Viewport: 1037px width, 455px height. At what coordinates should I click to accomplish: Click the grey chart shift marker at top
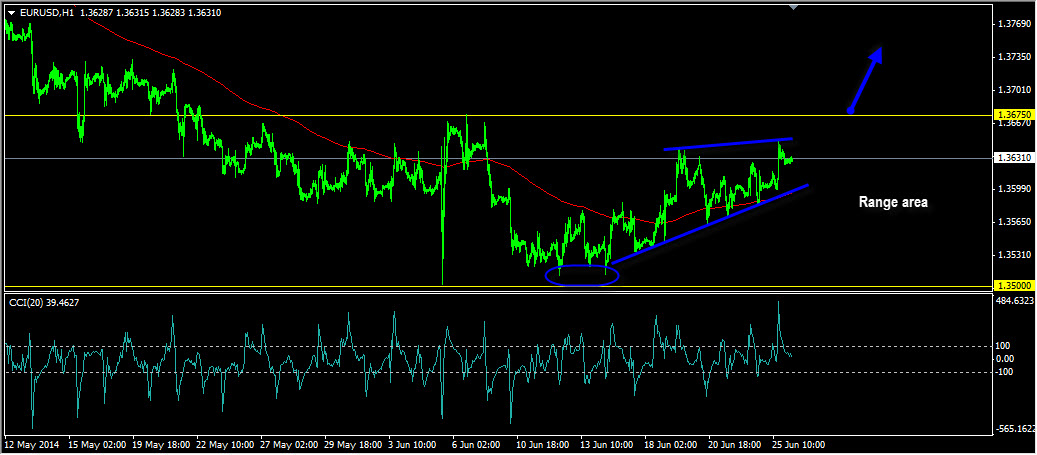(794, 8)
